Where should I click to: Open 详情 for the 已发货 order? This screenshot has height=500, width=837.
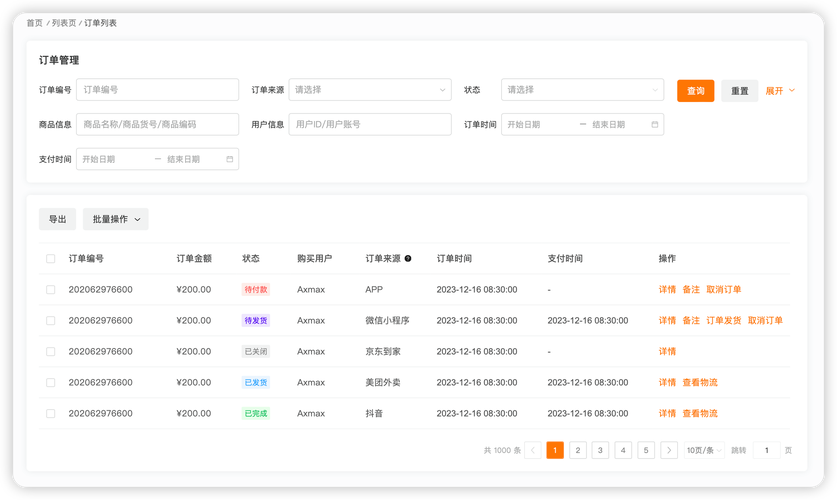tap(667, 383)
